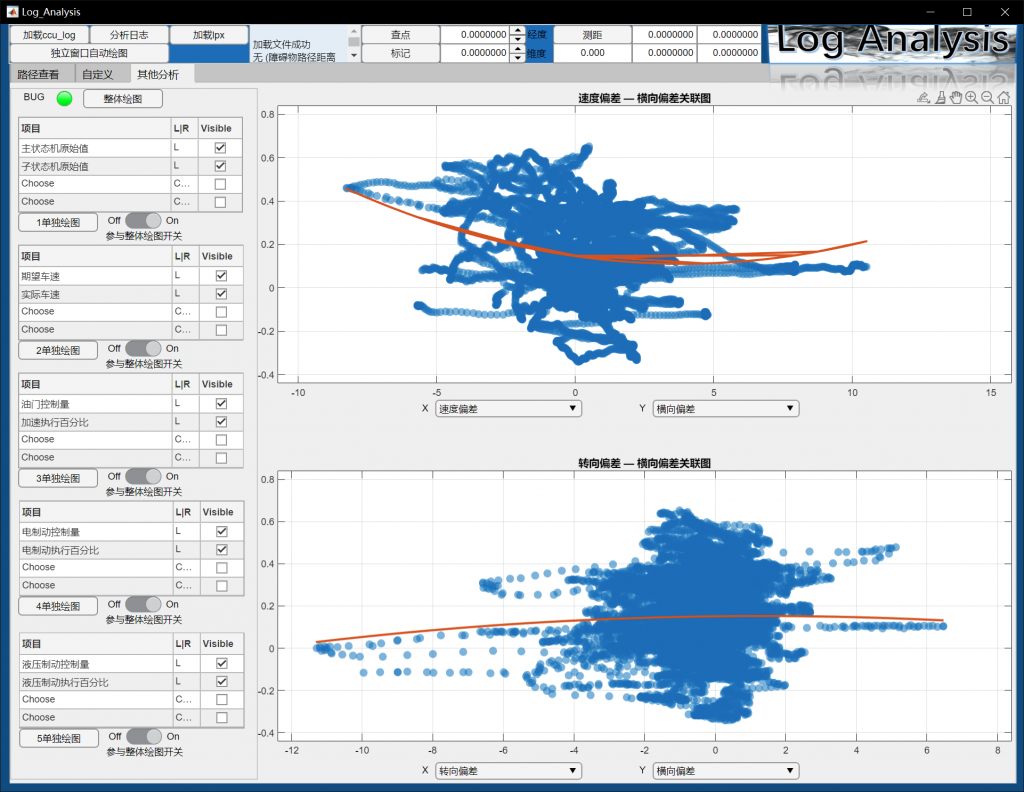
Task: Toggle the switch beside 1单独绘图
Action: tap(143, 220)
